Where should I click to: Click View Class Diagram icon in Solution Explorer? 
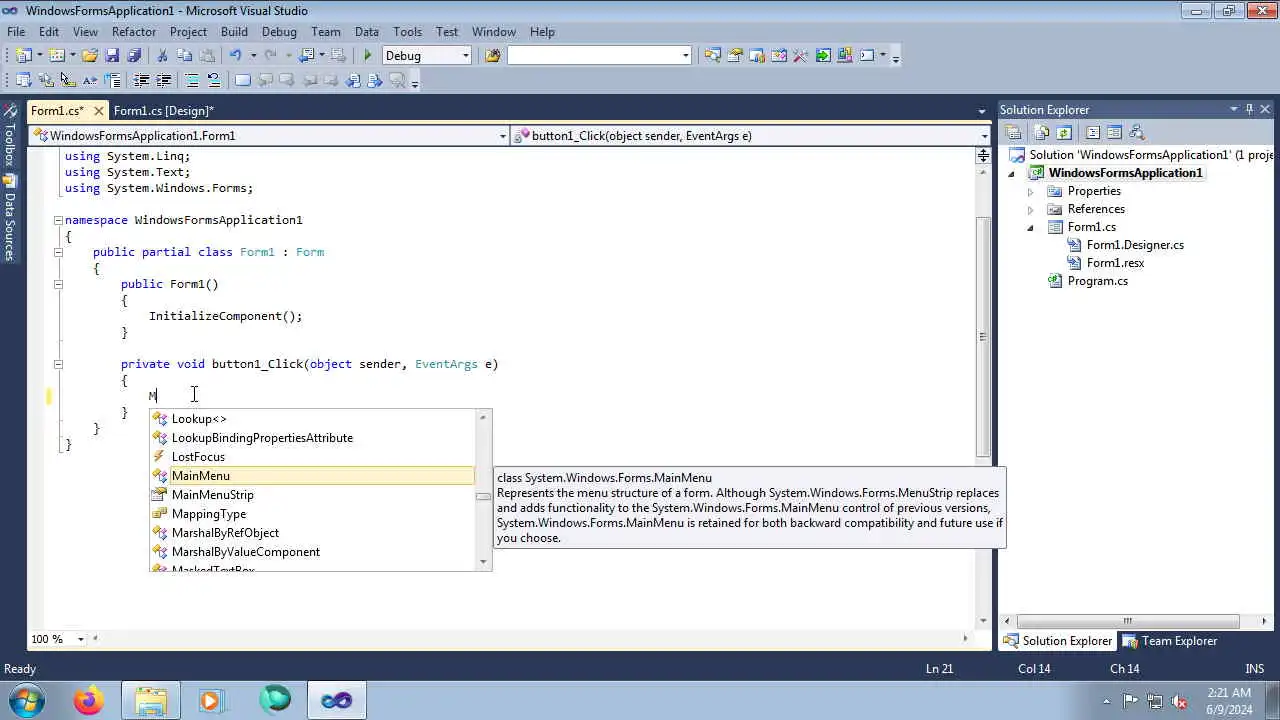(1137, 133)
